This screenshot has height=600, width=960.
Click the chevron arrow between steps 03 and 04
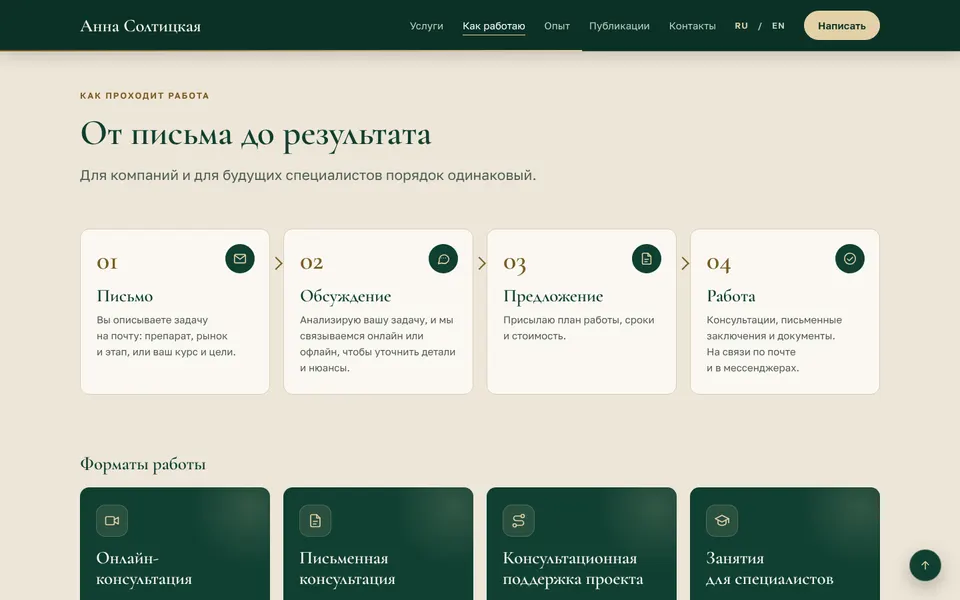click(685, 263)
